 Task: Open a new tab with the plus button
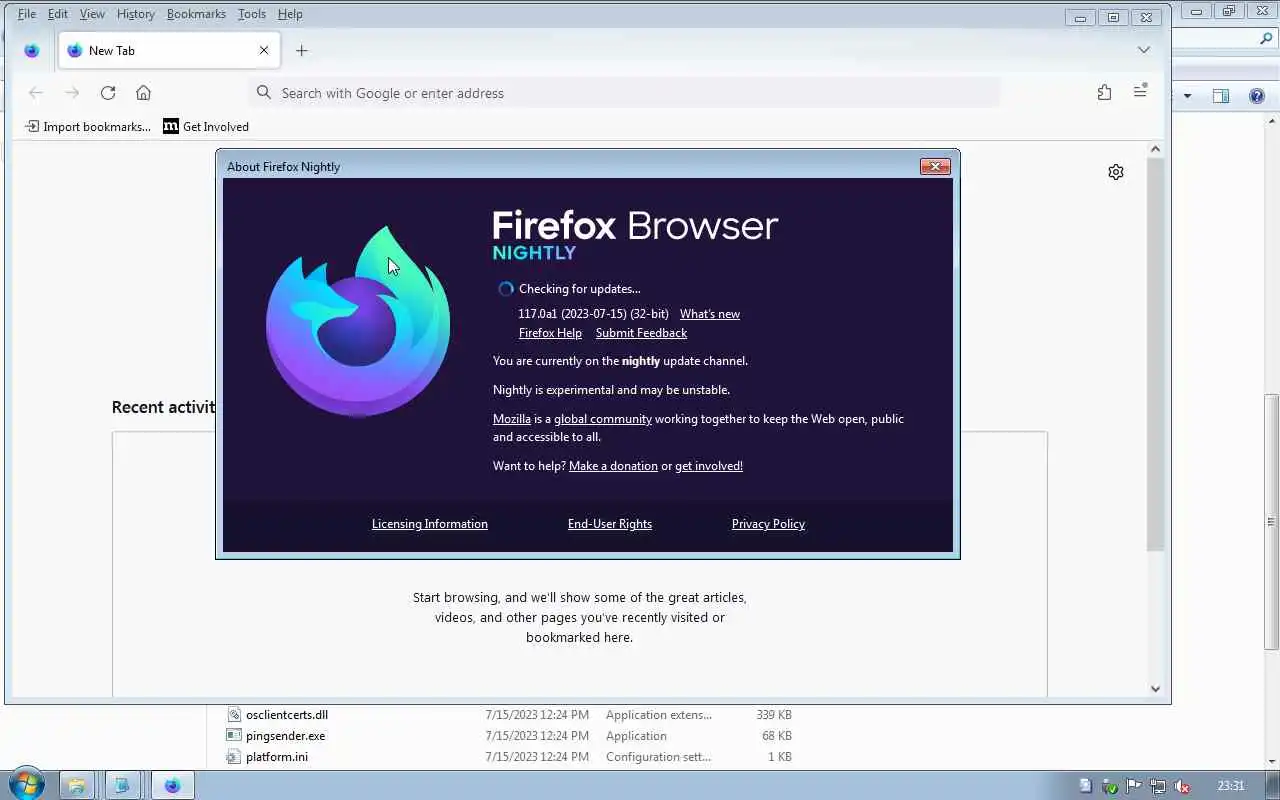(x=301, y=50)
